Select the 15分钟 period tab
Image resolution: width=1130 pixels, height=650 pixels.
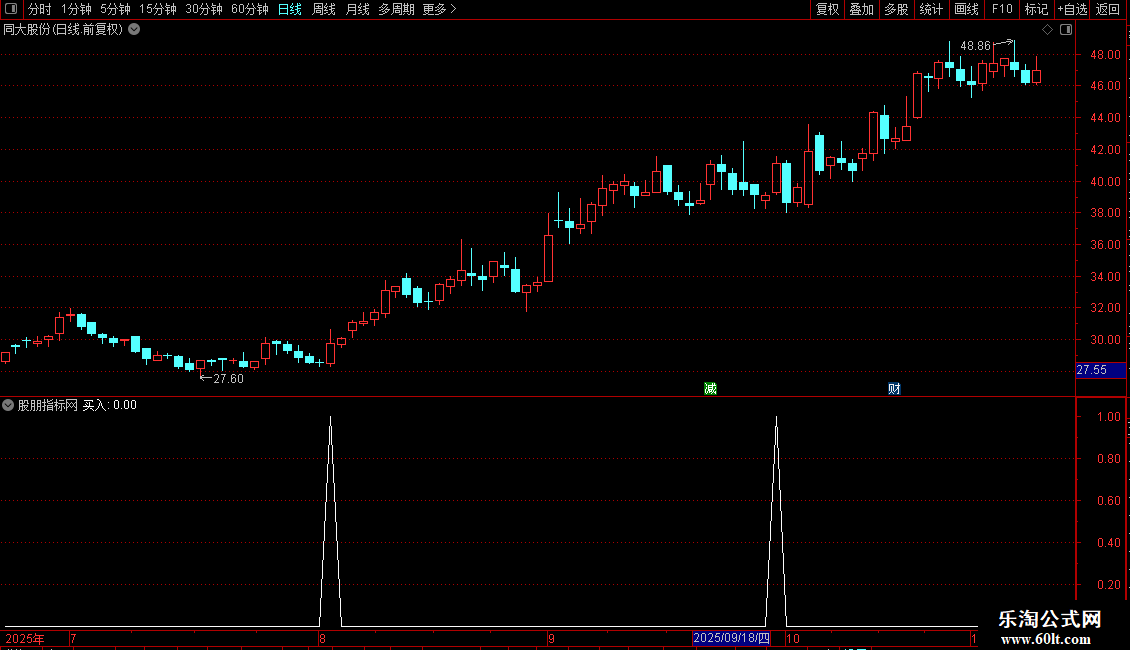(x=157, y=9)
